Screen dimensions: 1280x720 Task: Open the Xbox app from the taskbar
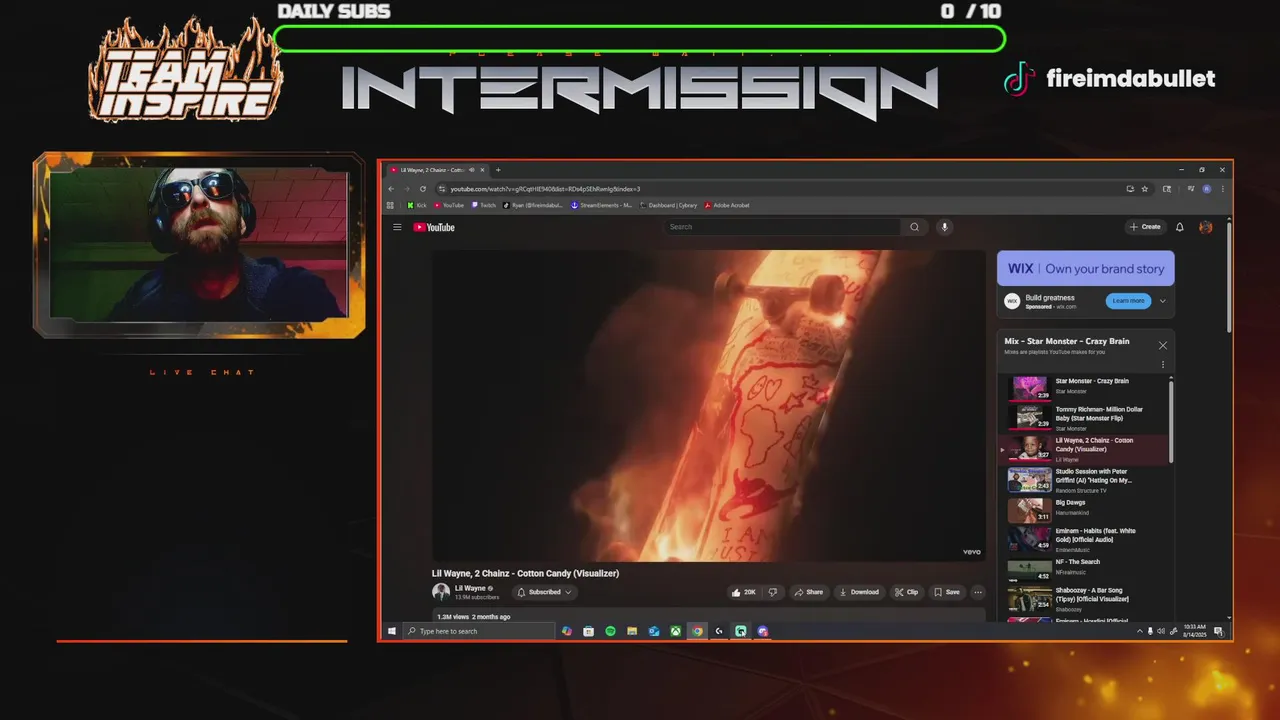(x=676, y=631)
